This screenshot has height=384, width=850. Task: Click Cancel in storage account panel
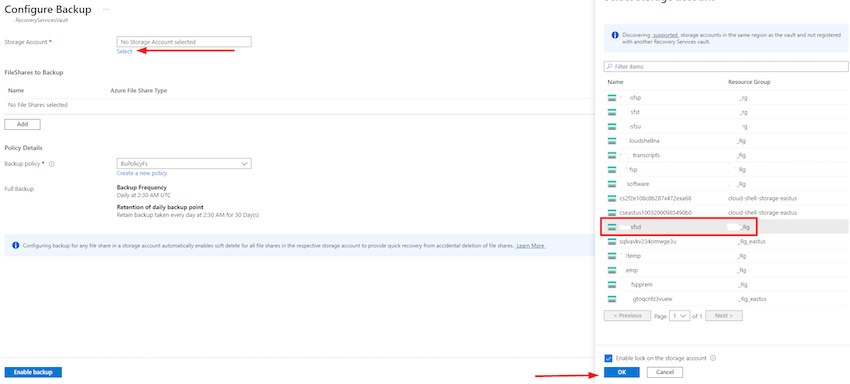[x=665, y=372]
